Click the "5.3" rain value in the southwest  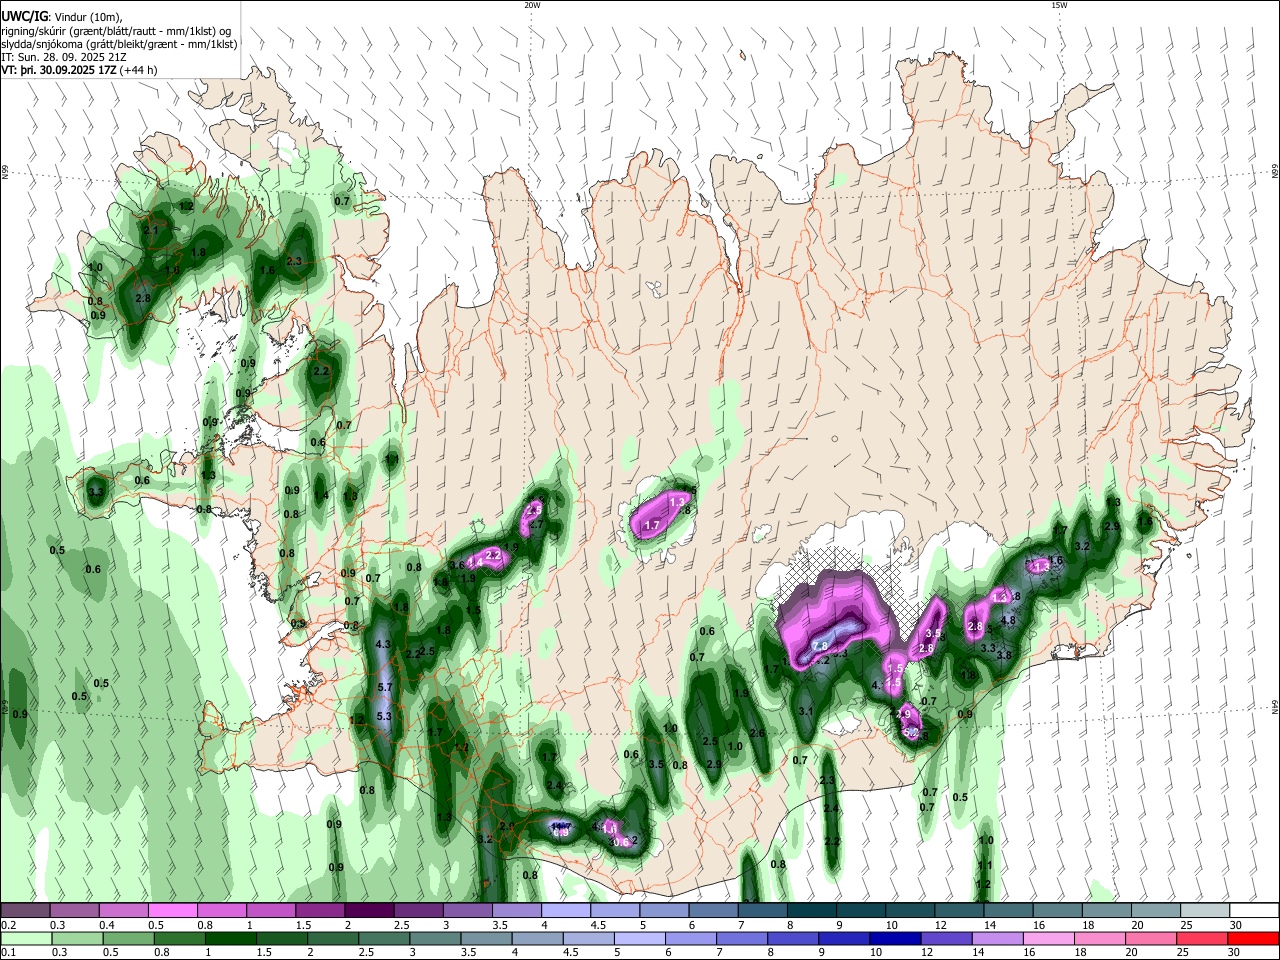pyautogui.click(x=383, y=717)
